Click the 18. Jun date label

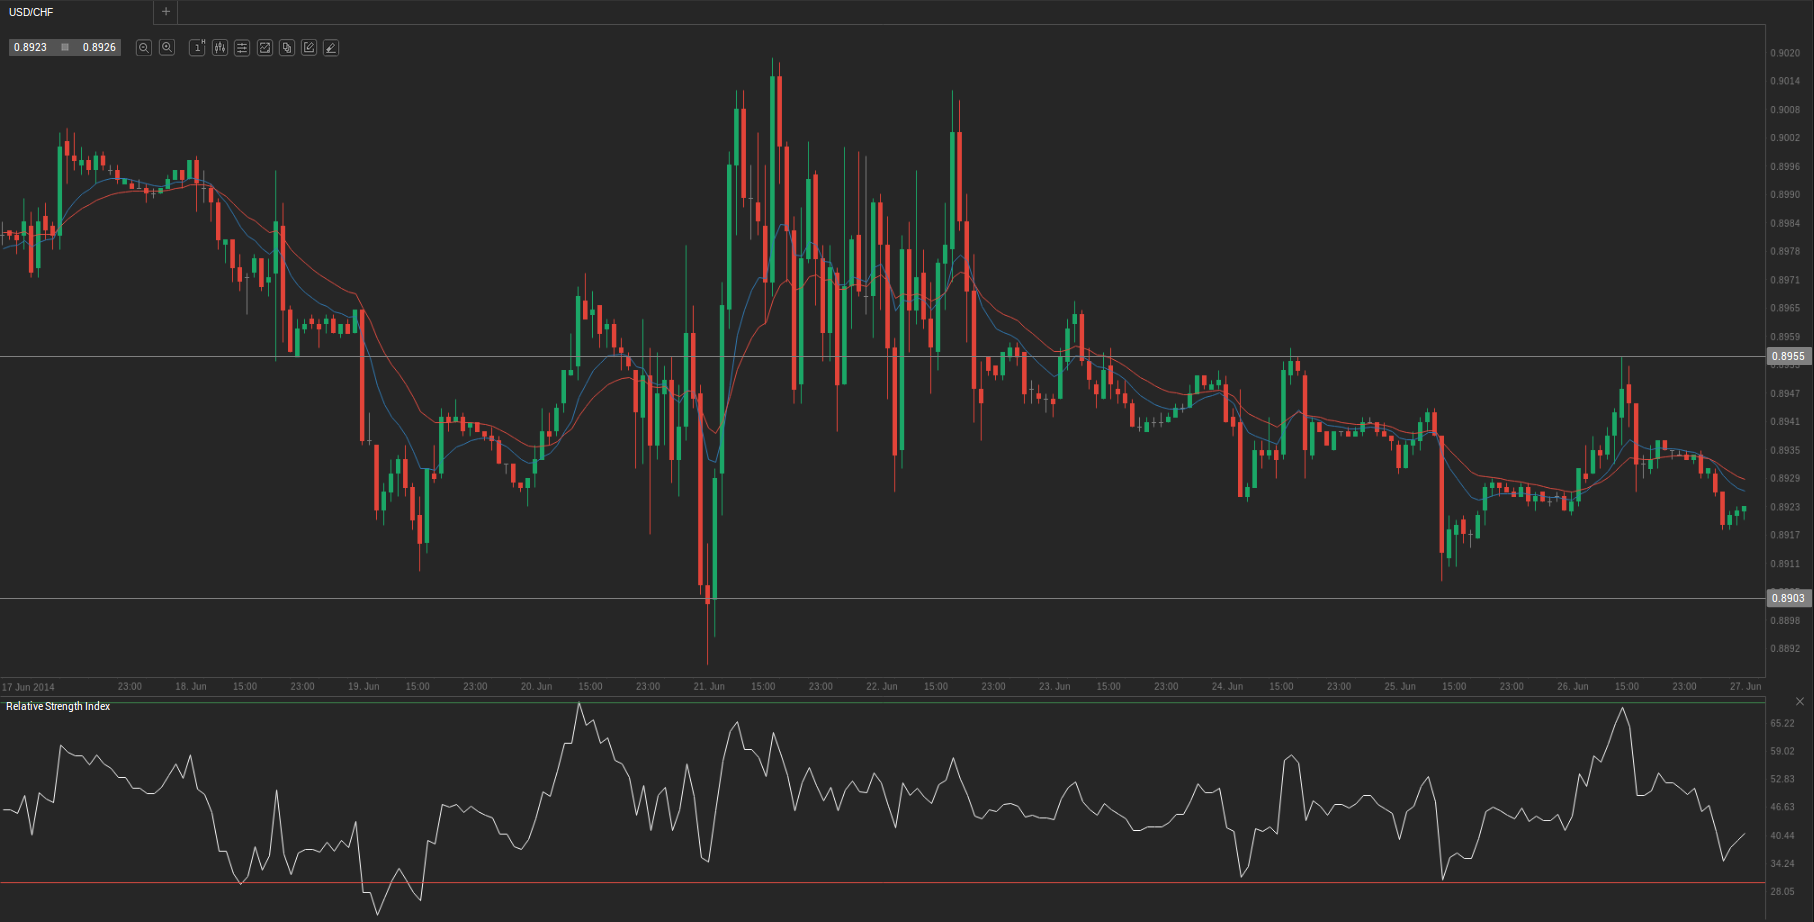pos(190,687)
